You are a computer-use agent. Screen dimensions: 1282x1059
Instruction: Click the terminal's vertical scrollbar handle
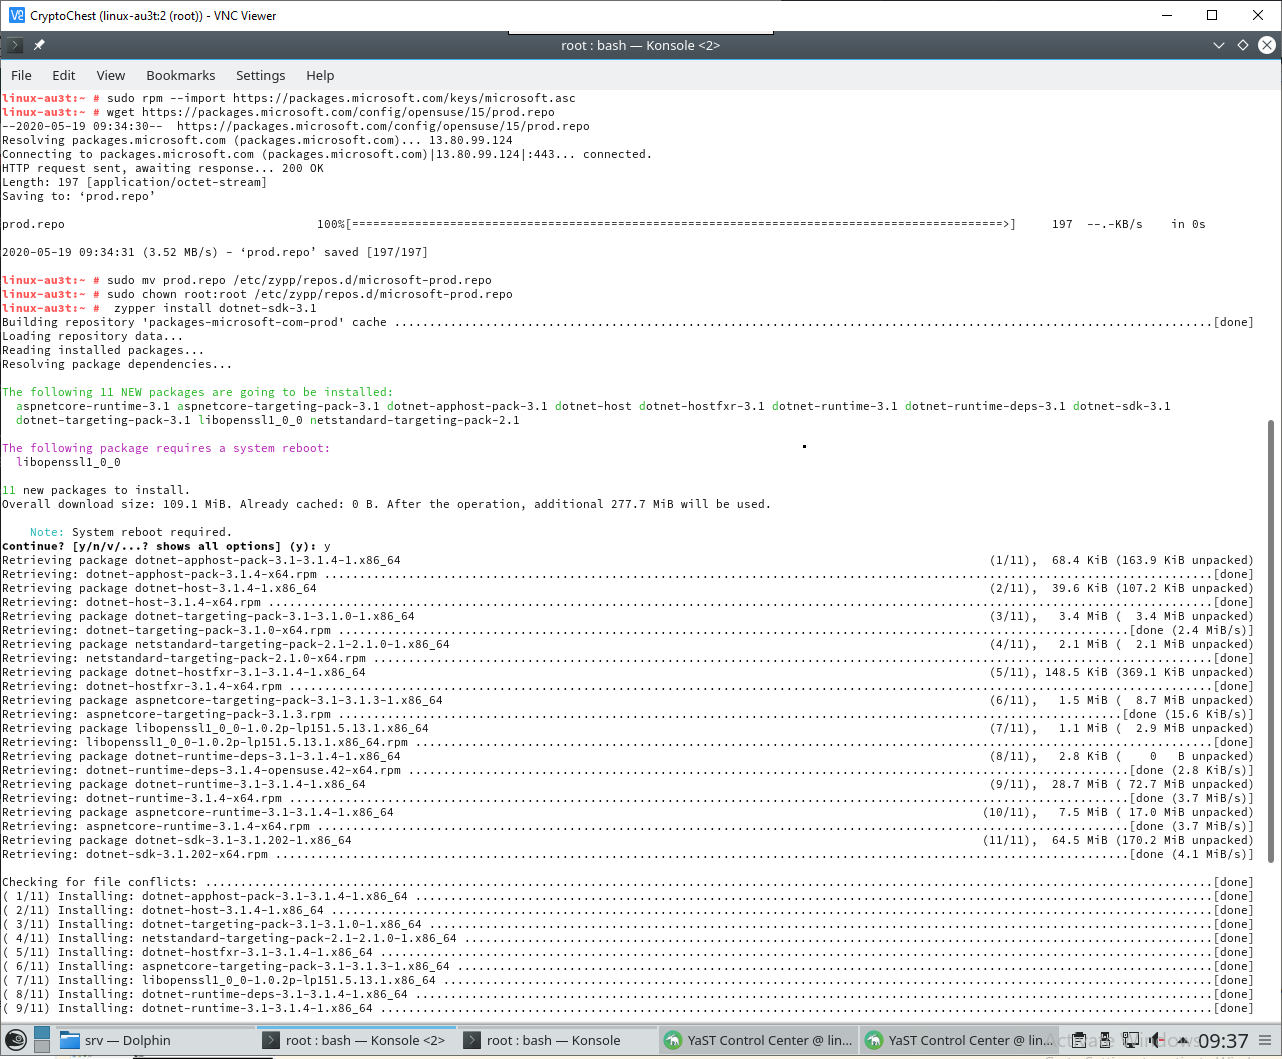click(1271, 642)
